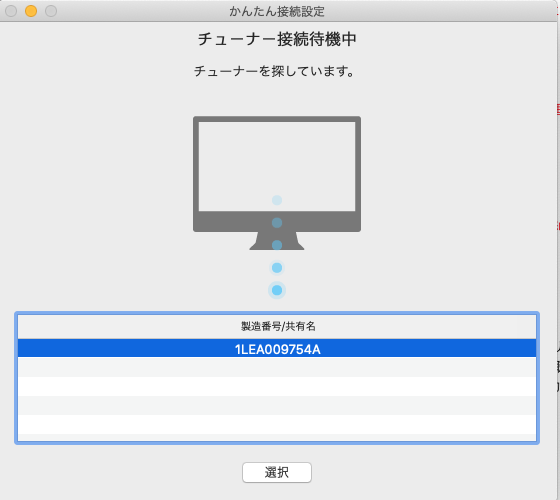Click the dot on the monitor's lower bezel

click(277, 223)
